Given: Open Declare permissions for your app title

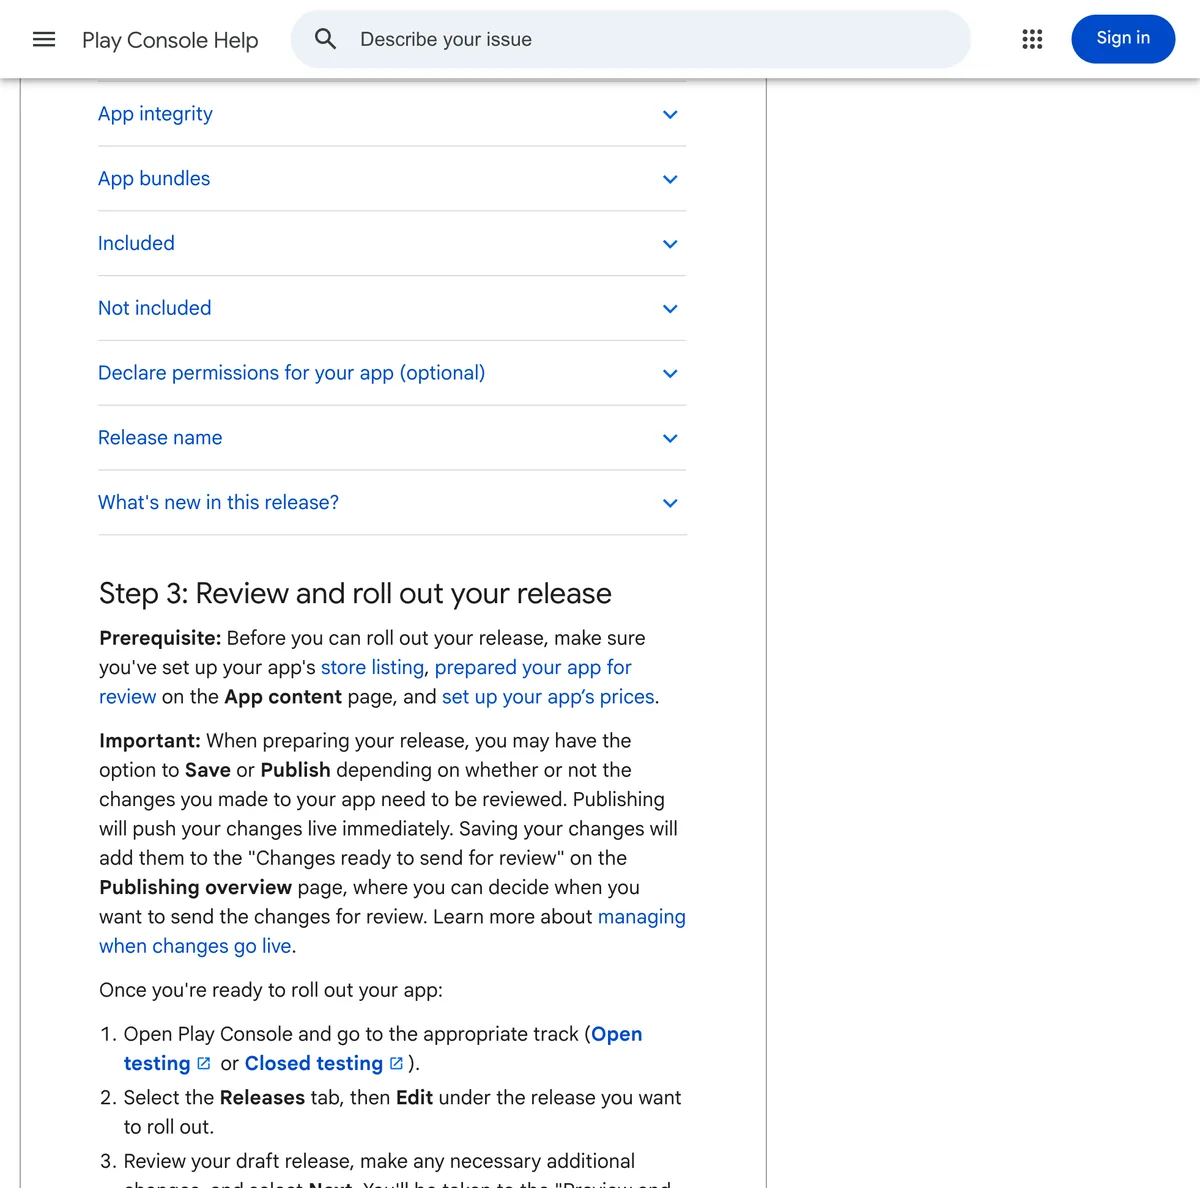Looking at the screenshot, I should pos(291,373).
